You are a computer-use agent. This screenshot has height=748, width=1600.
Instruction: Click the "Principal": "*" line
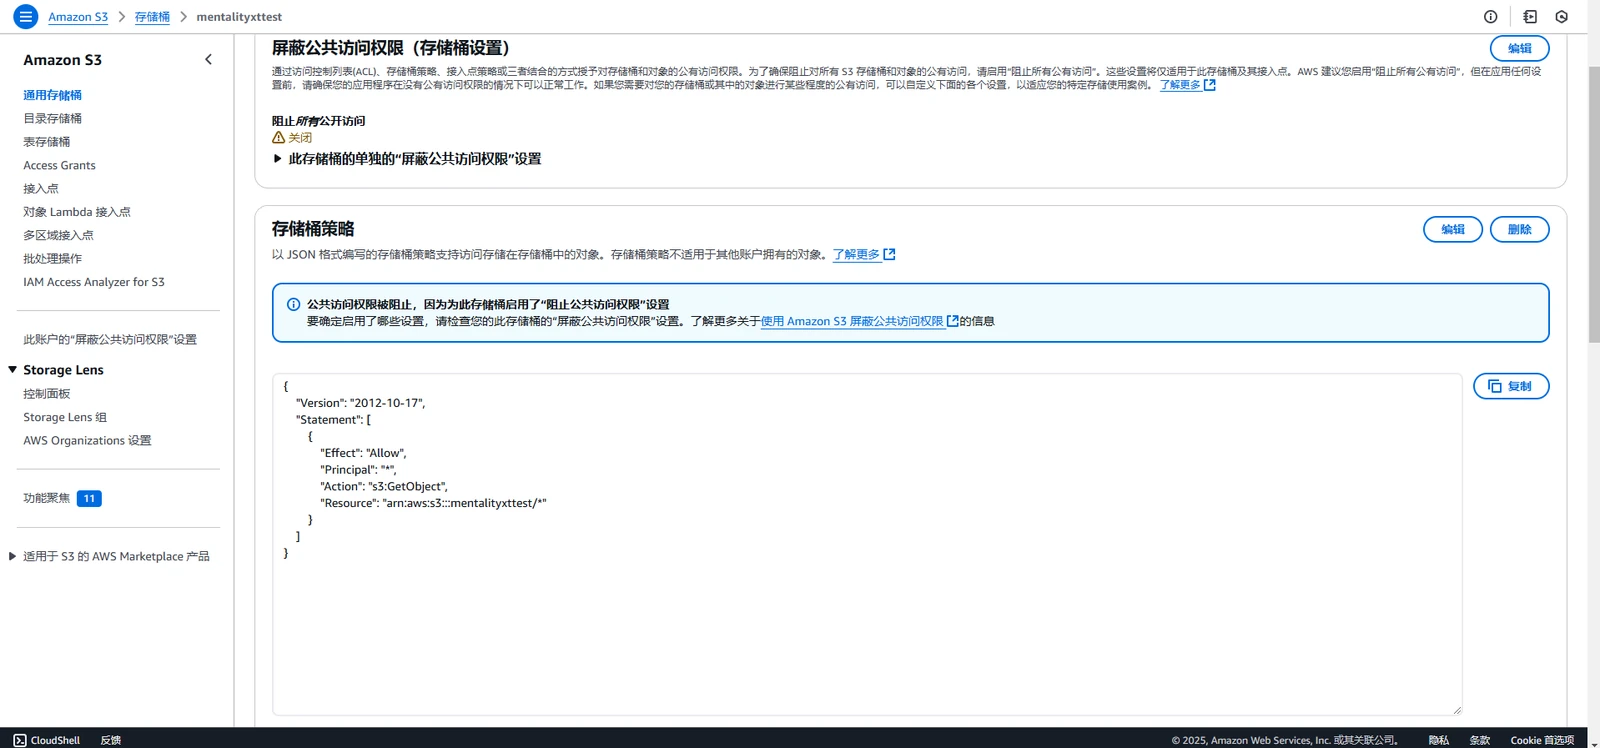click(x=358, y=470)
